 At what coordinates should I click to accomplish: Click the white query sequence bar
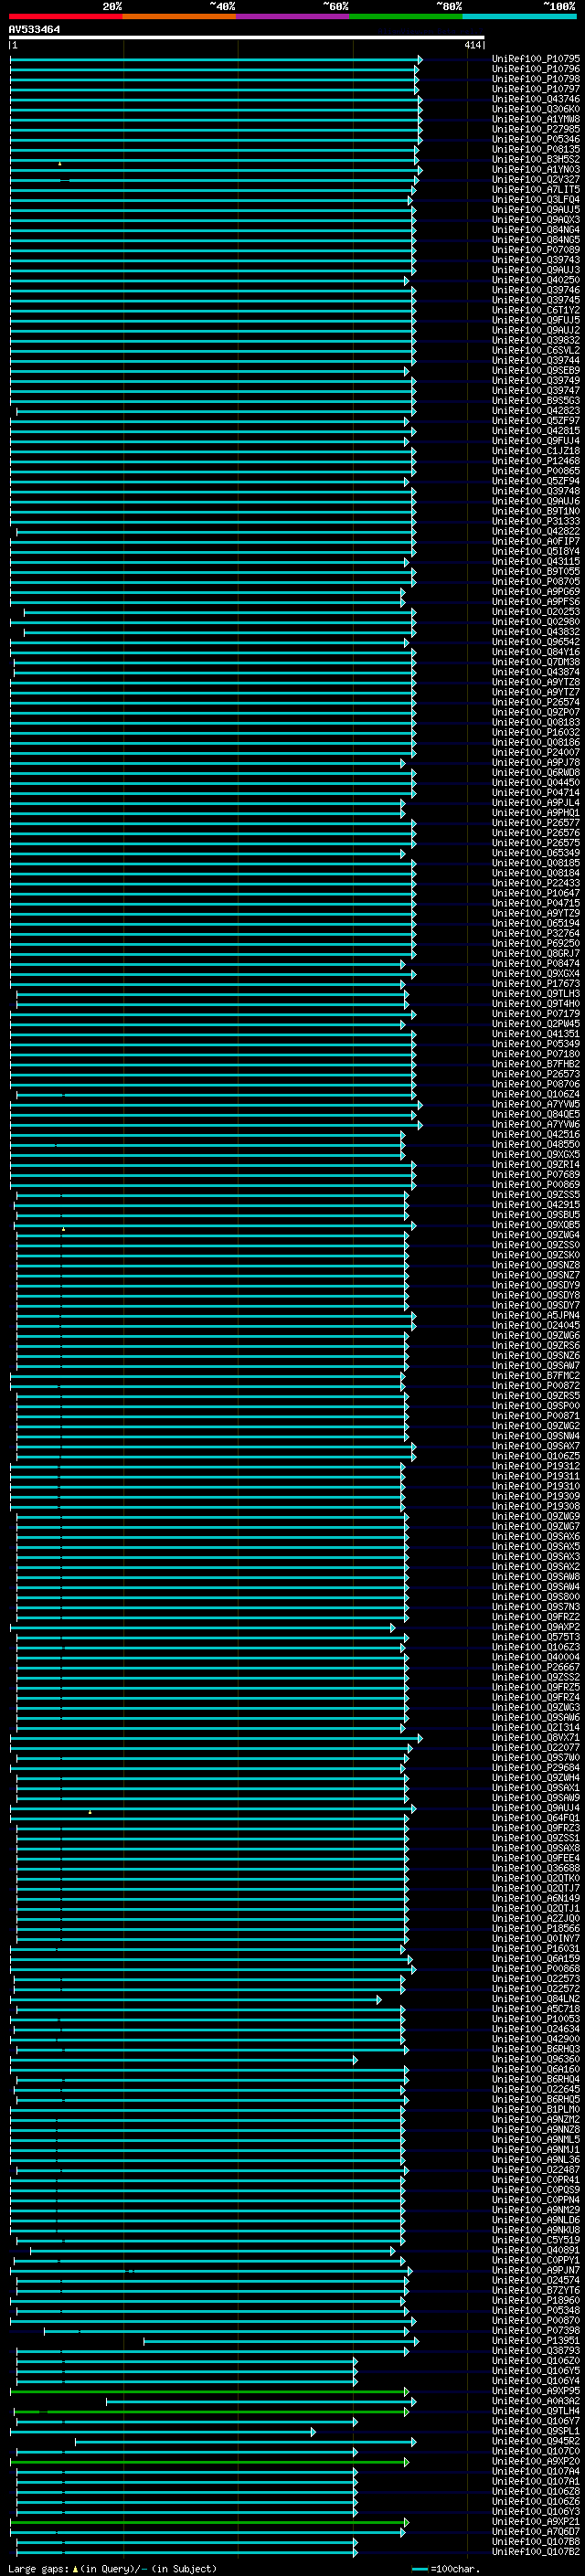click(x=247, y=37)
